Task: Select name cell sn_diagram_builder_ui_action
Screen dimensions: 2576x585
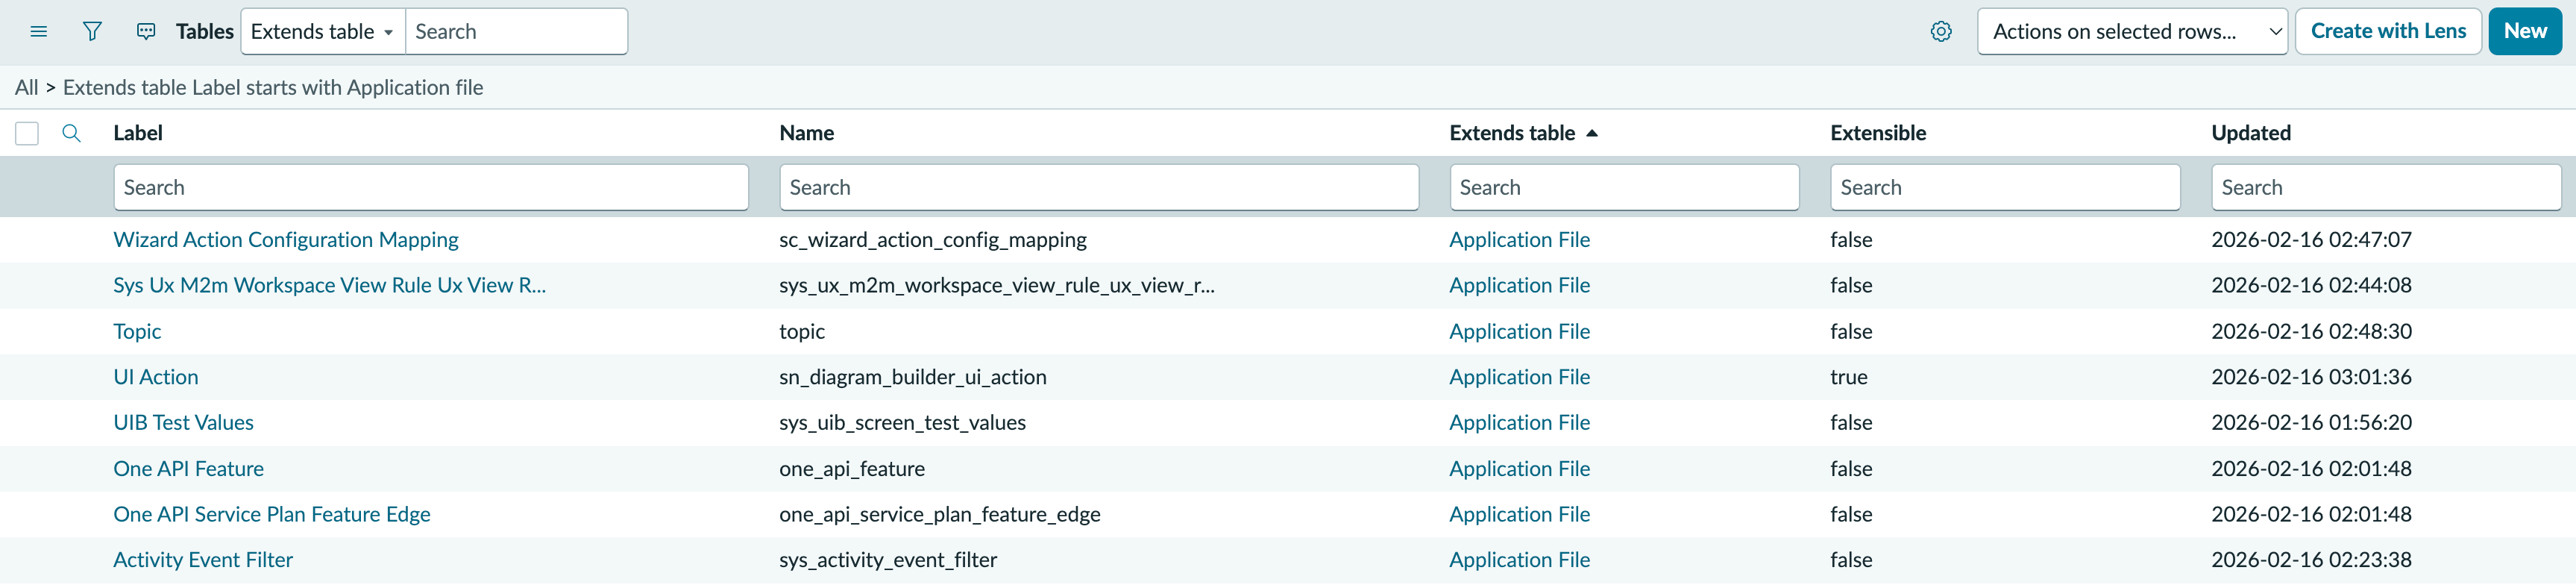Action: [x=913, y=377]
